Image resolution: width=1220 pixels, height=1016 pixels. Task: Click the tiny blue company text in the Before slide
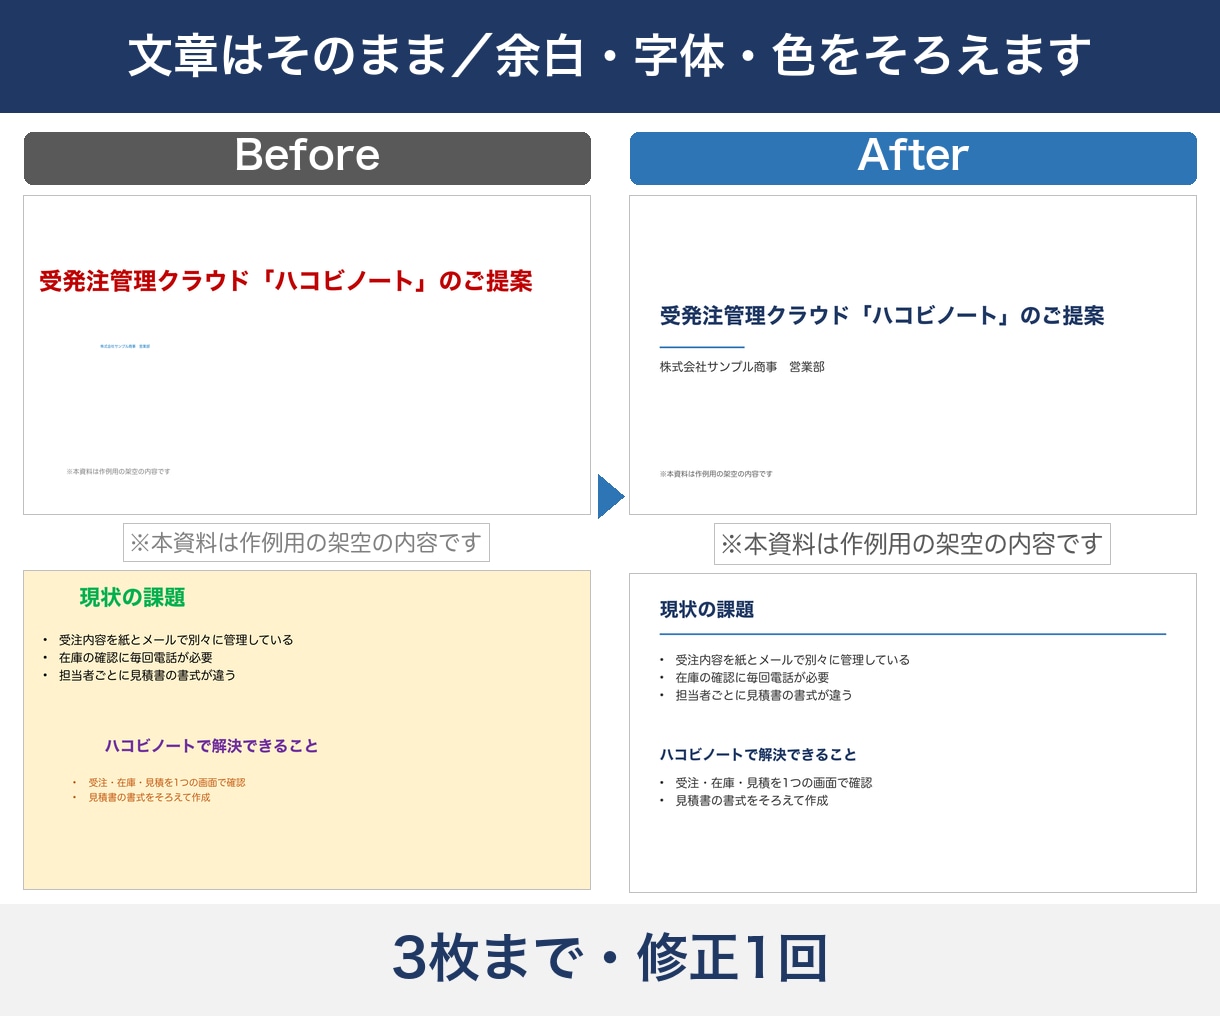tap(125, 346)
